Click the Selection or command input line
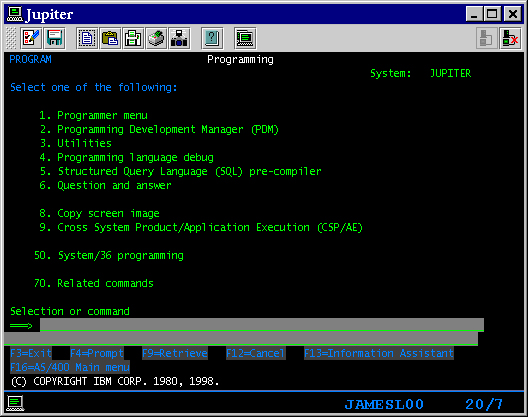 (262, 325)
